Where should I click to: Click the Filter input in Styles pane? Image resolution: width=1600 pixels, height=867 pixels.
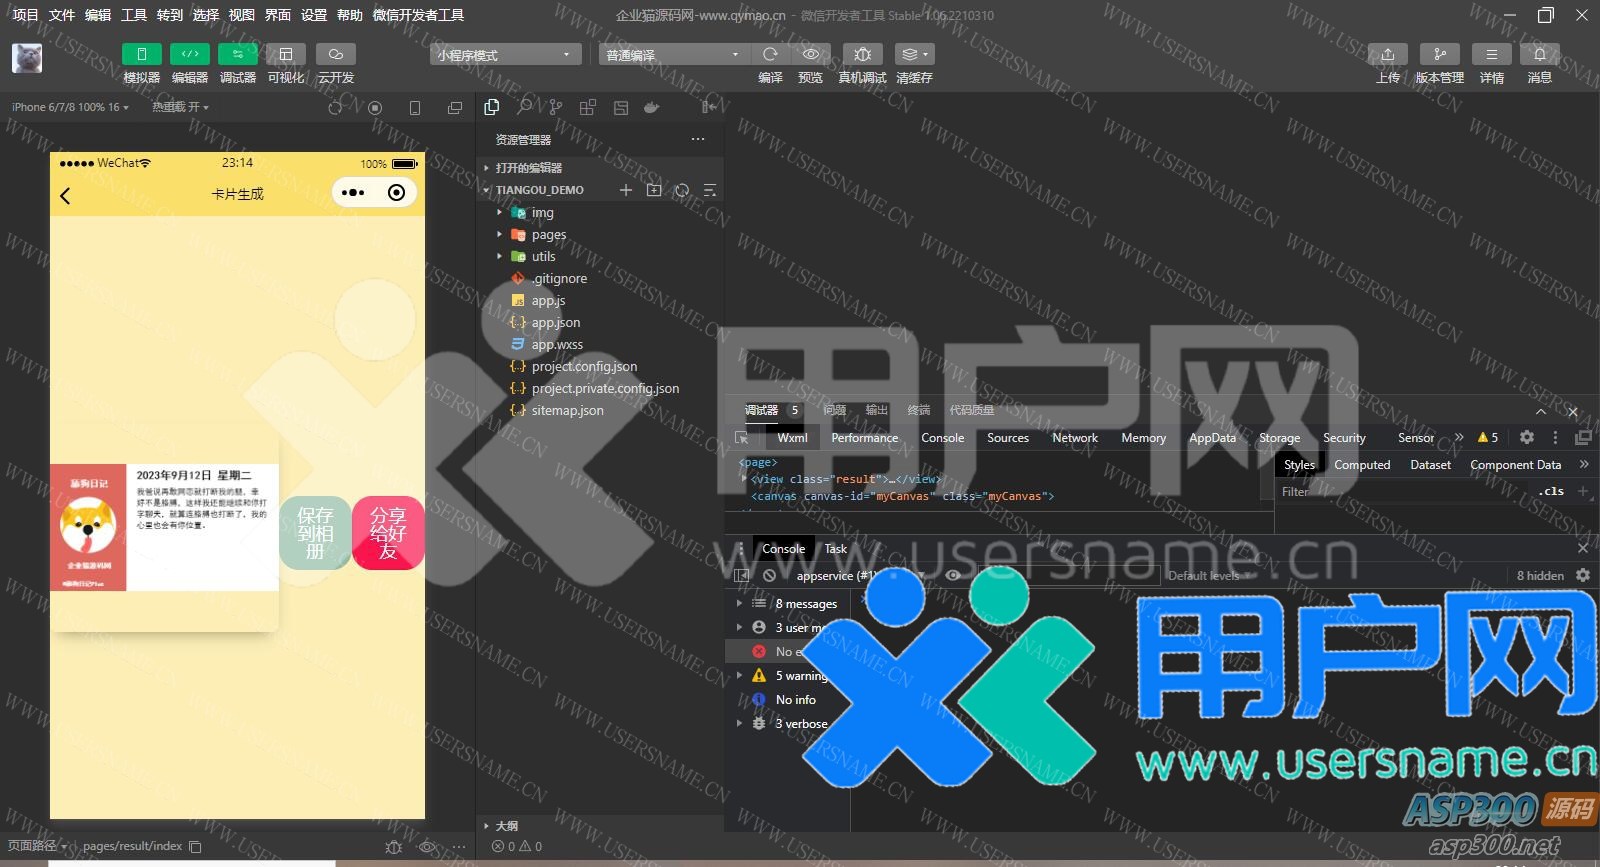[x=1400, y=492]
